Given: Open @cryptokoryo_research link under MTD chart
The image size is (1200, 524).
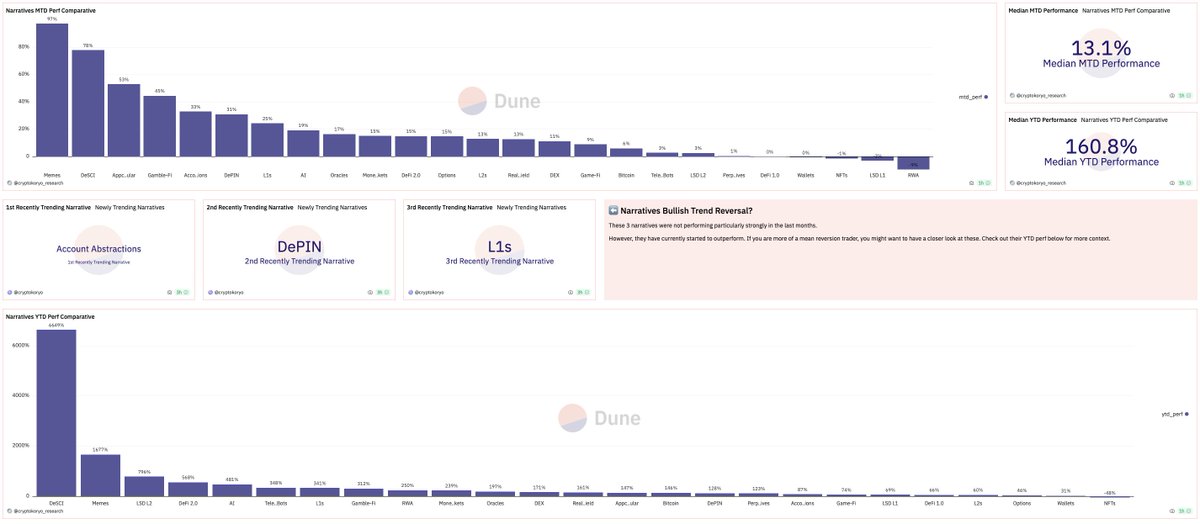Looking at the screenshot, I should point(36,183).
